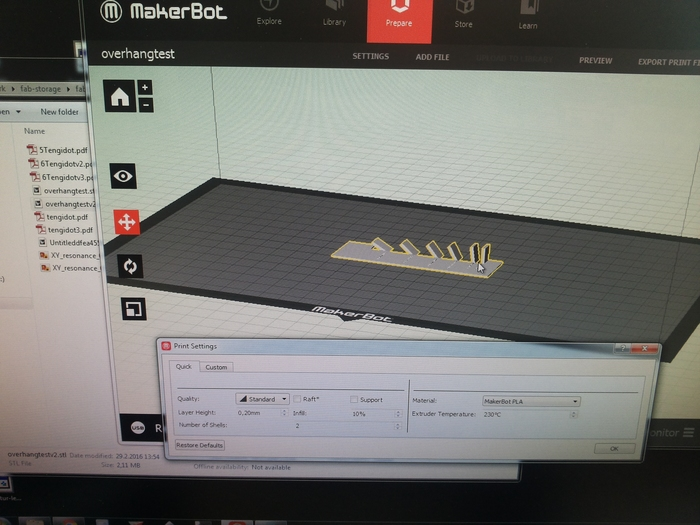Select the Prepare tab
The height and width of the screenshot is (525, 700).
click(x=399, y=21)
